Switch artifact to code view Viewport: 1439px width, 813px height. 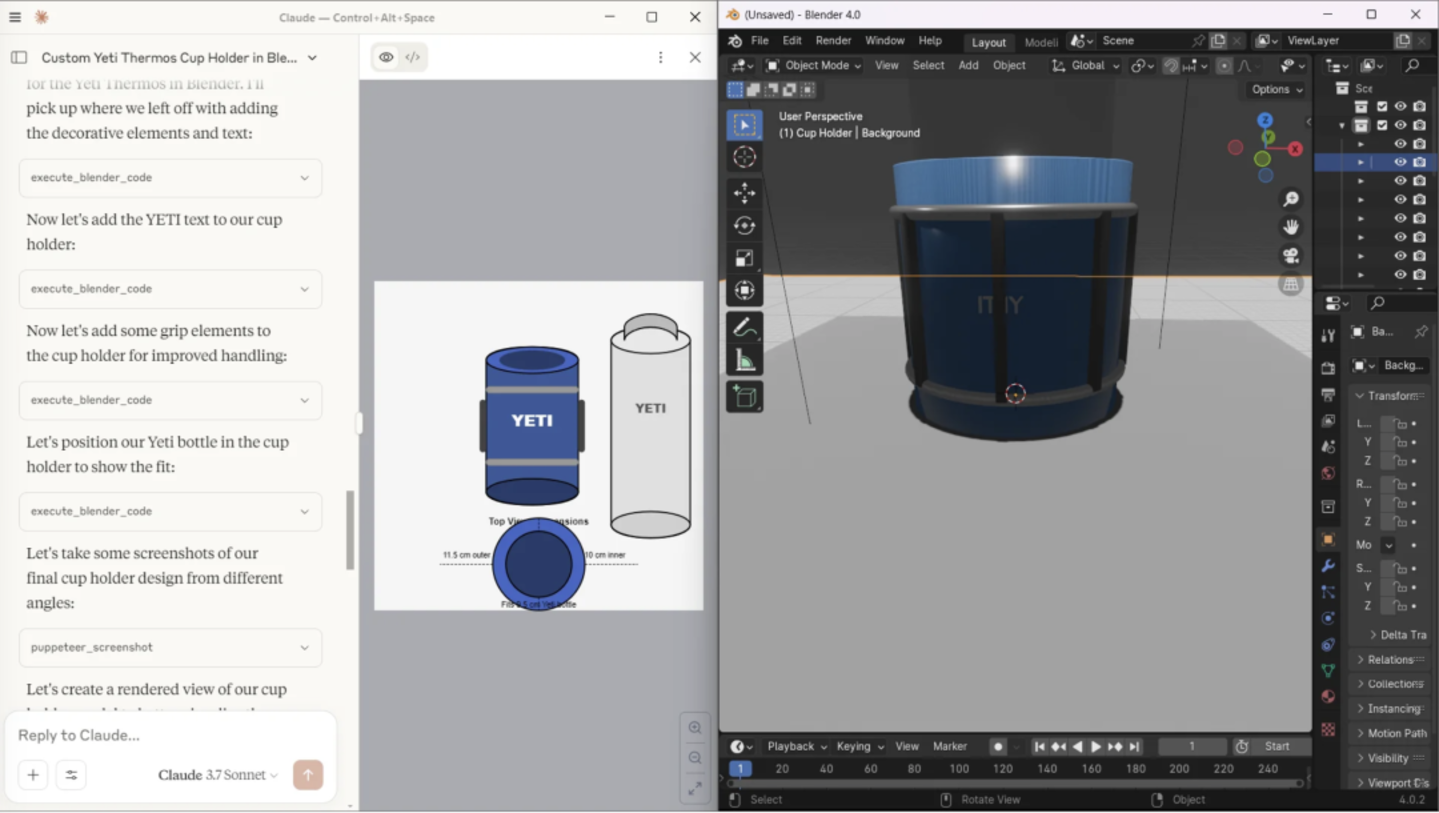(413, 58)
